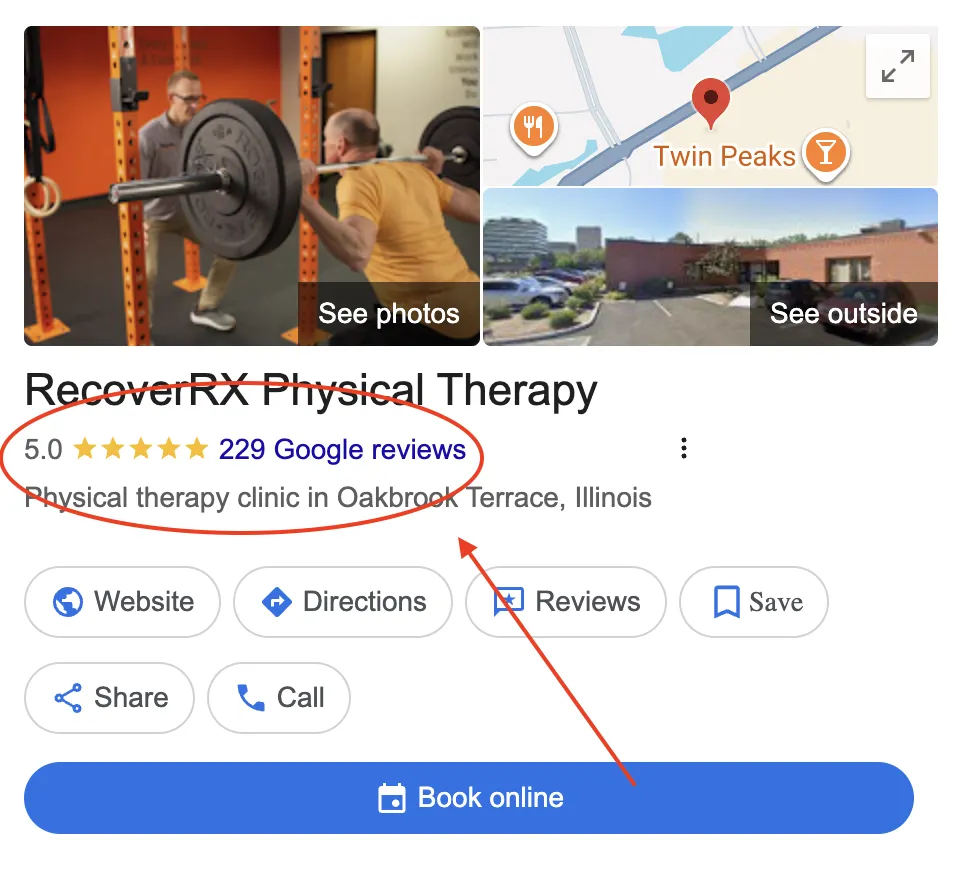Click the phone handset Call icon
The width and height of the screenshot is (968, 884).
click(251, 698)
